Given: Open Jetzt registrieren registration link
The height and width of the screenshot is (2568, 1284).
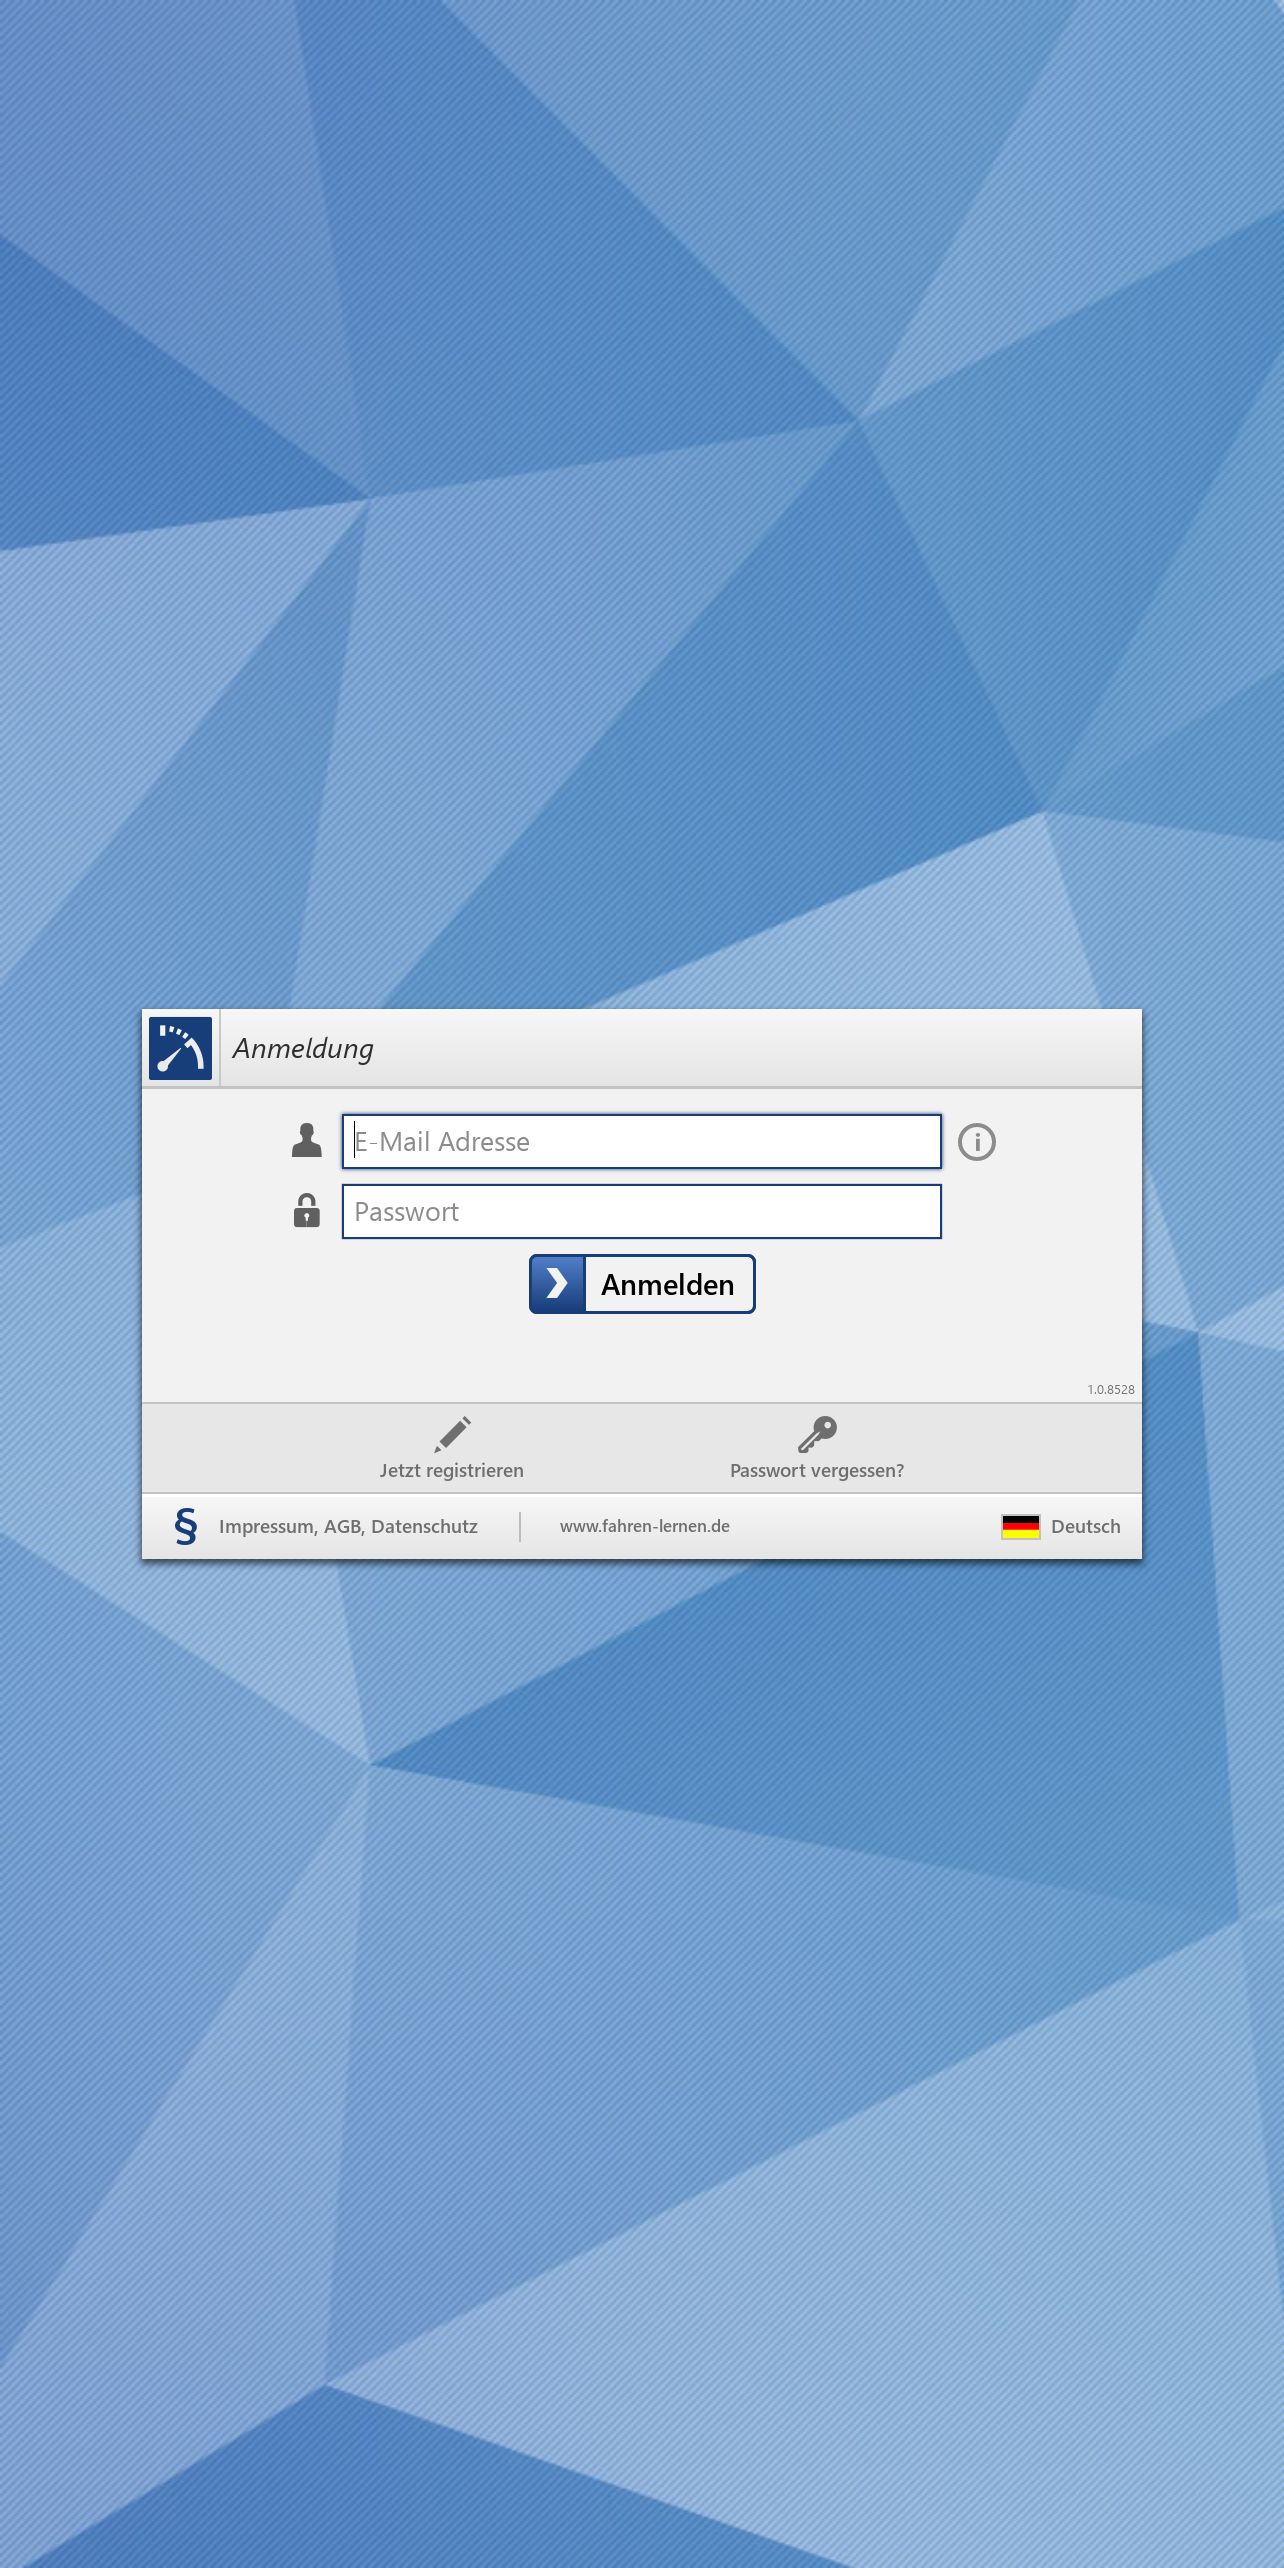Looking at the screenshot, I should [x=452, y=1448].
